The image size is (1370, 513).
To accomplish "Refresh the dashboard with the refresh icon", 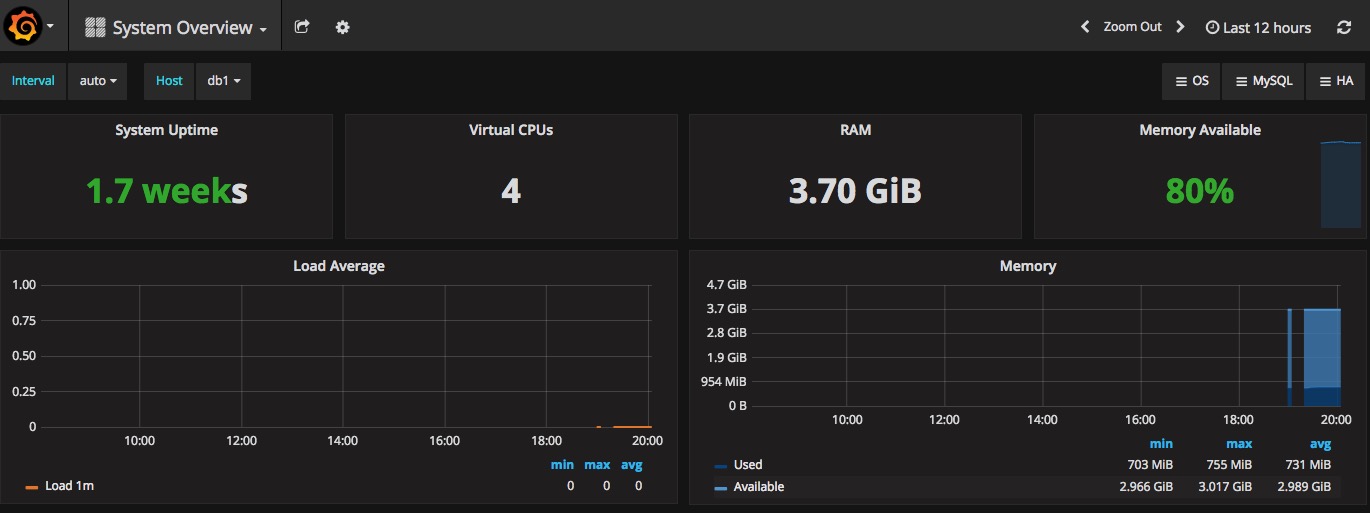I will pyautogui.click(x=1344, y=27).
